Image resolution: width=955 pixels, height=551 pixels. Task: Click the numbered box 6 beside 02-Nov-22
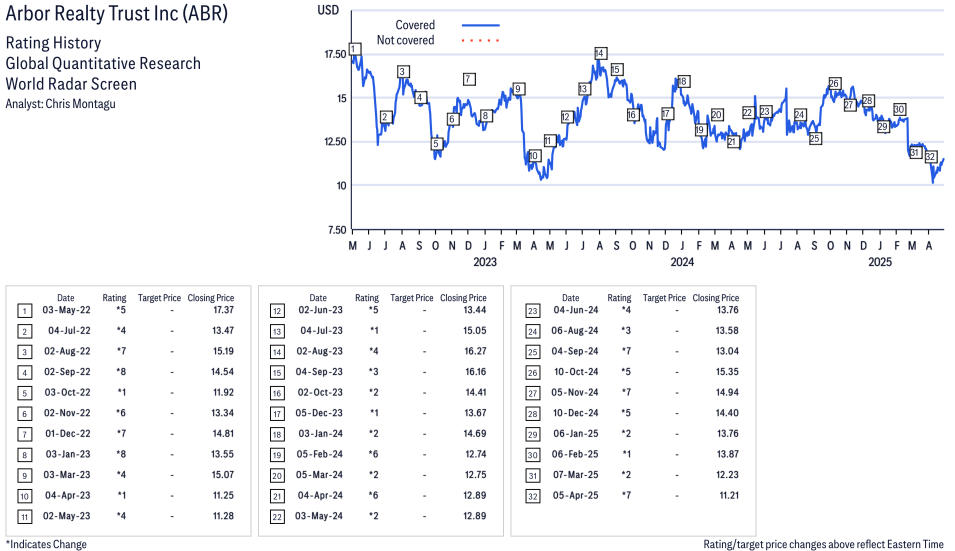(24, 414)
